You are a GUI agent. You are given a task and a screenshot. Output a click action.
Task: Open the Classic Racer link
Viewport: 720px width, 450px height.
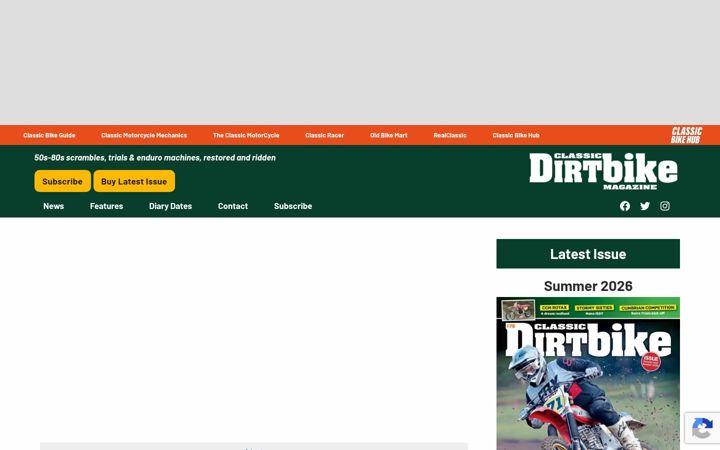325,135
